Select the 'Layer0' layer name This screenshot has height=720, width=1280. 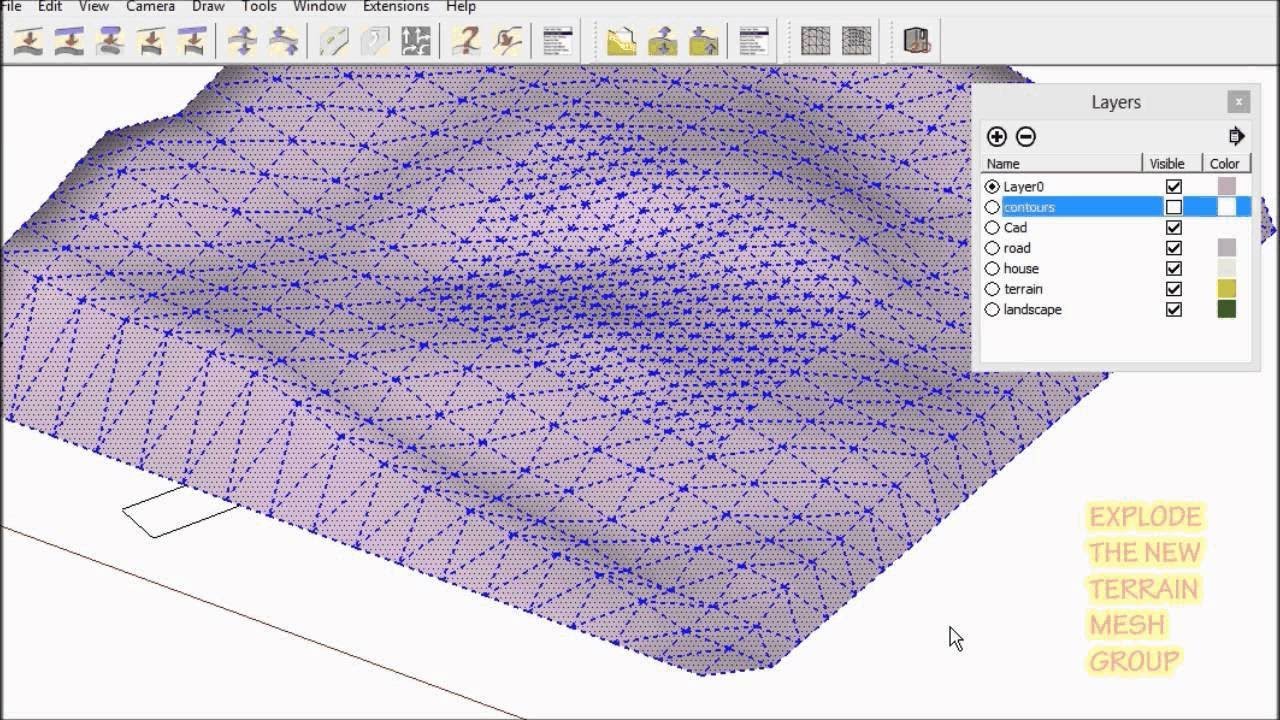(1023, 187)
